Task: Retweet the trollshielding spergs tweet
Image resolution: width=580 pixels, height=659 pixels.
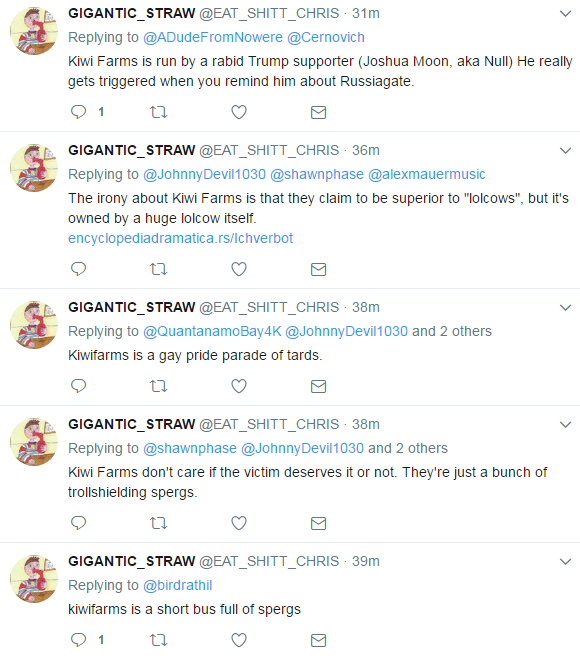Action: coord(158,523)
